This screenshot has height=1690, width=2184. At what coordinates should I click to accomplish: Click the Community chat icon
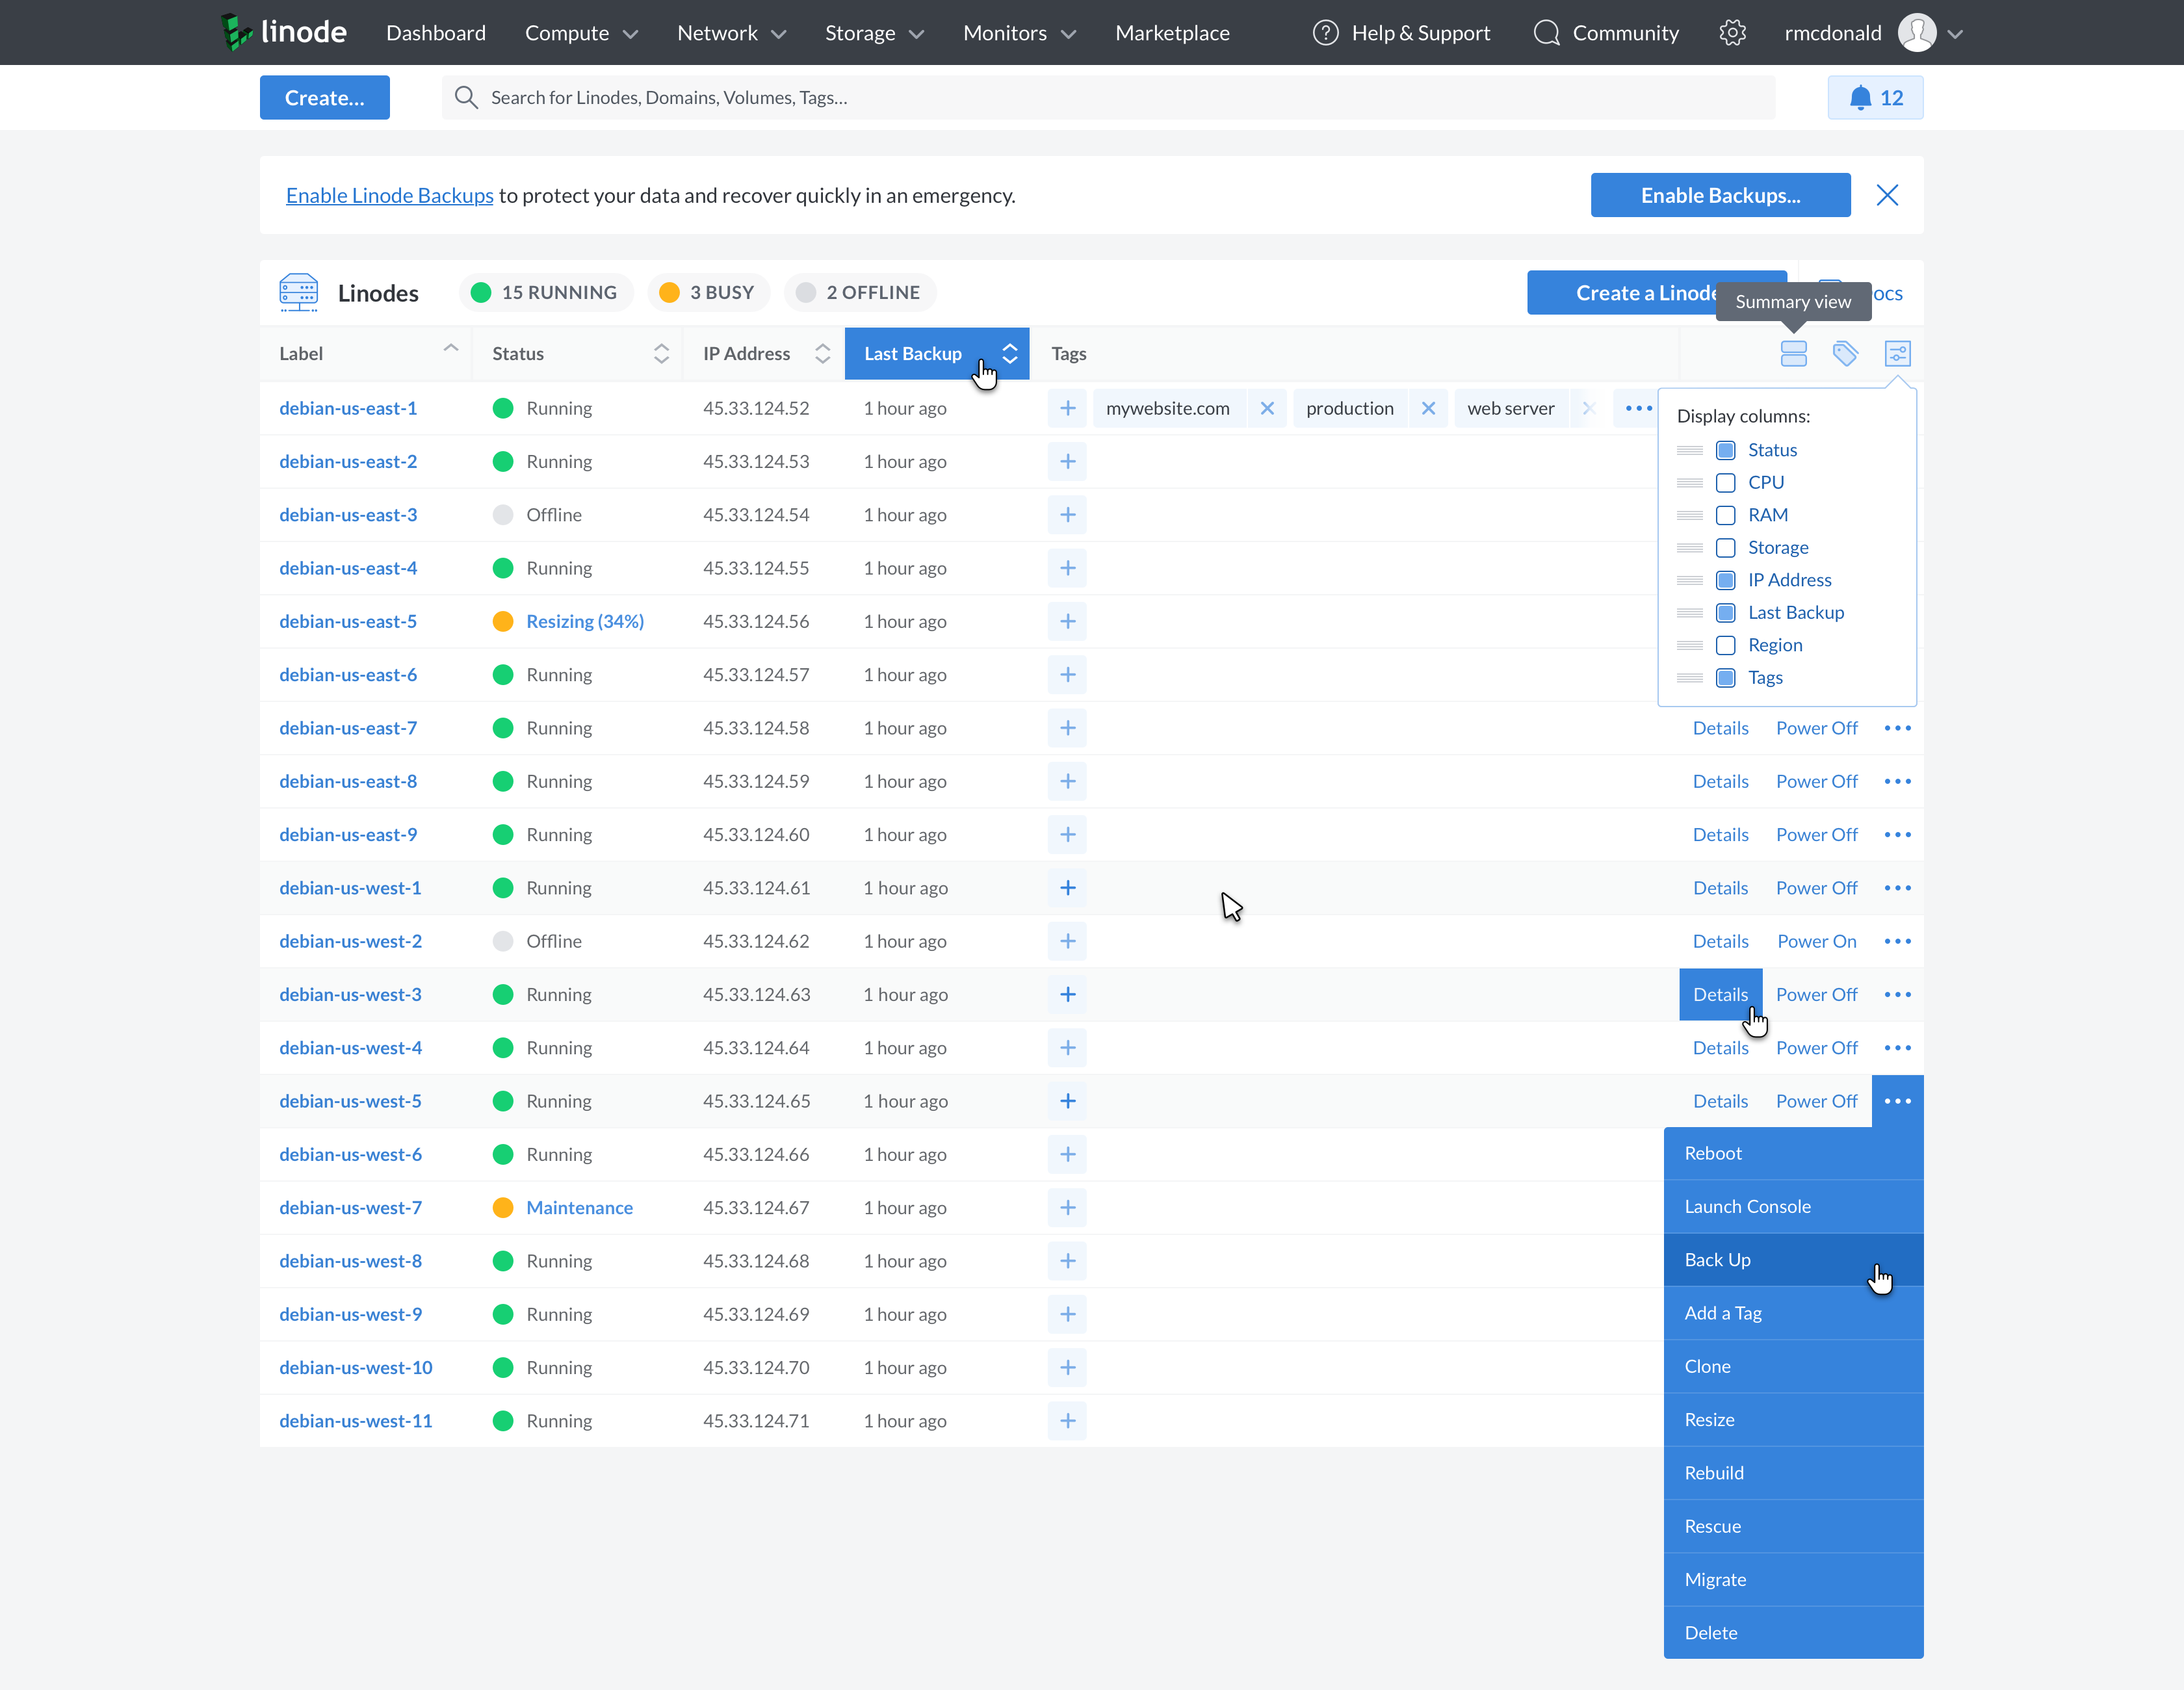(x=1546, y=33)
